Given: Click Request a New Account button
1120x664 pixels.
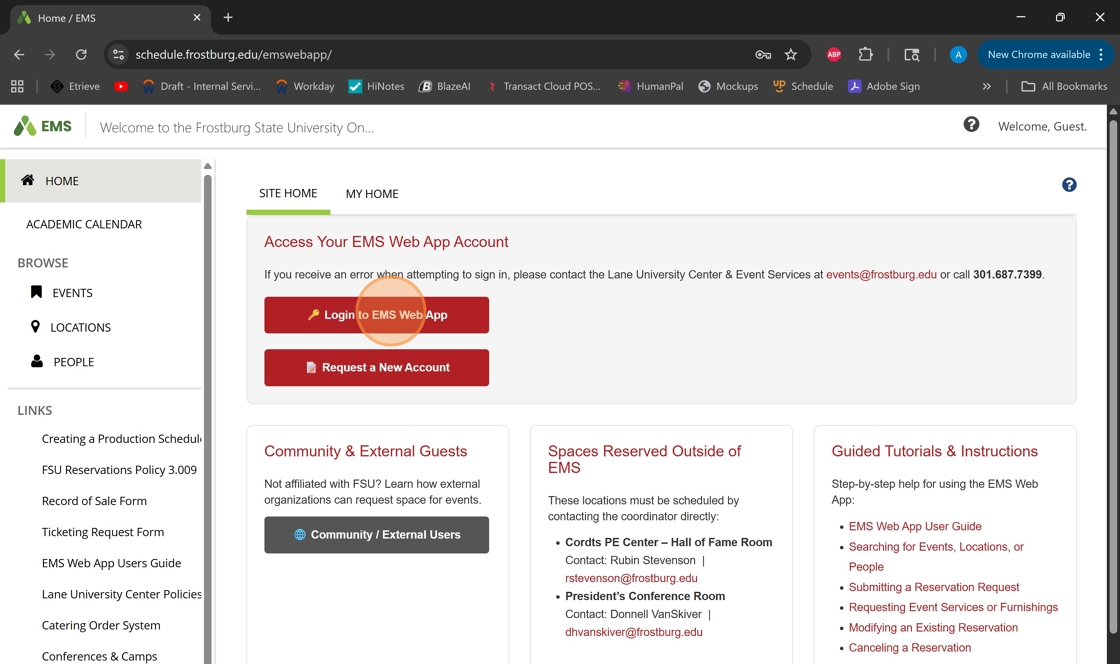Looking at the screenshot, I should [x=376, y=368].
